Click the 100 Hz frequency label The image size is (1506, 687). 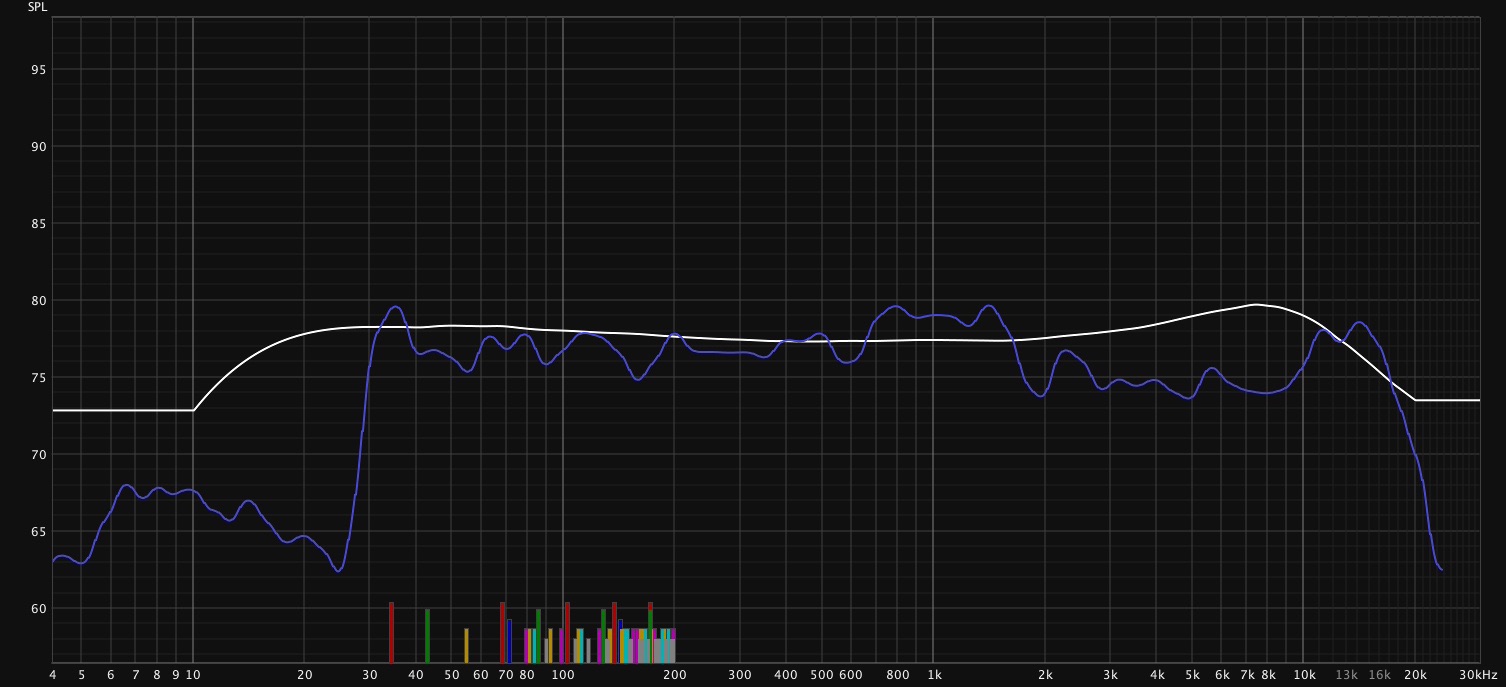click(x=563, y=675)
